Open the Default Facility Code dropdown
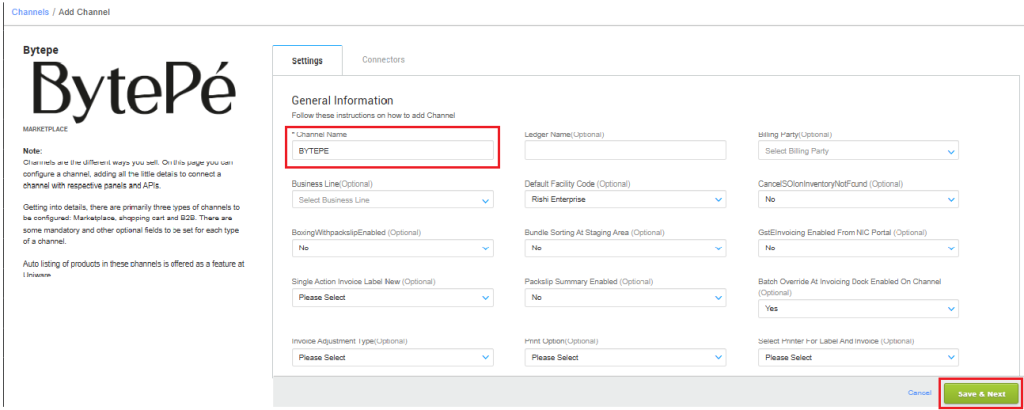The image size is (1024, 410). tap(625, 200)
